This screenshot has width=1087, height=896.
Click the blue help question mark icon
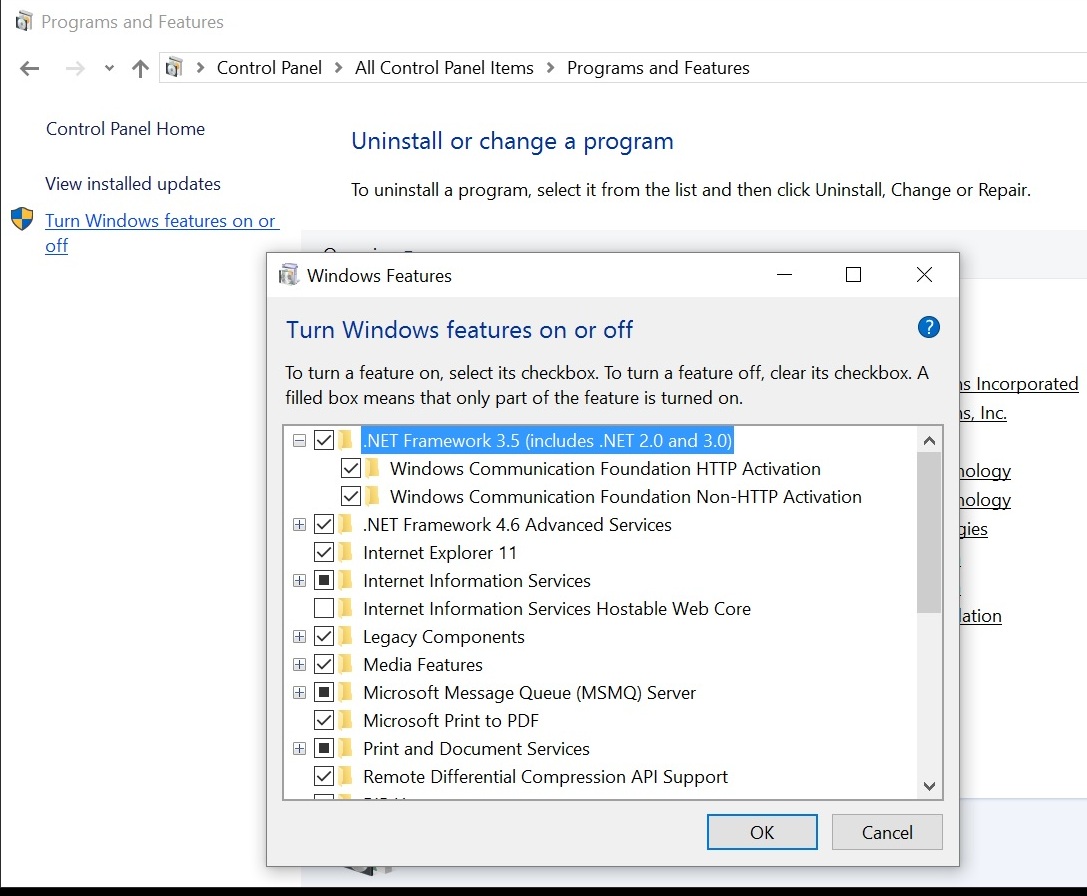(928, 327)
